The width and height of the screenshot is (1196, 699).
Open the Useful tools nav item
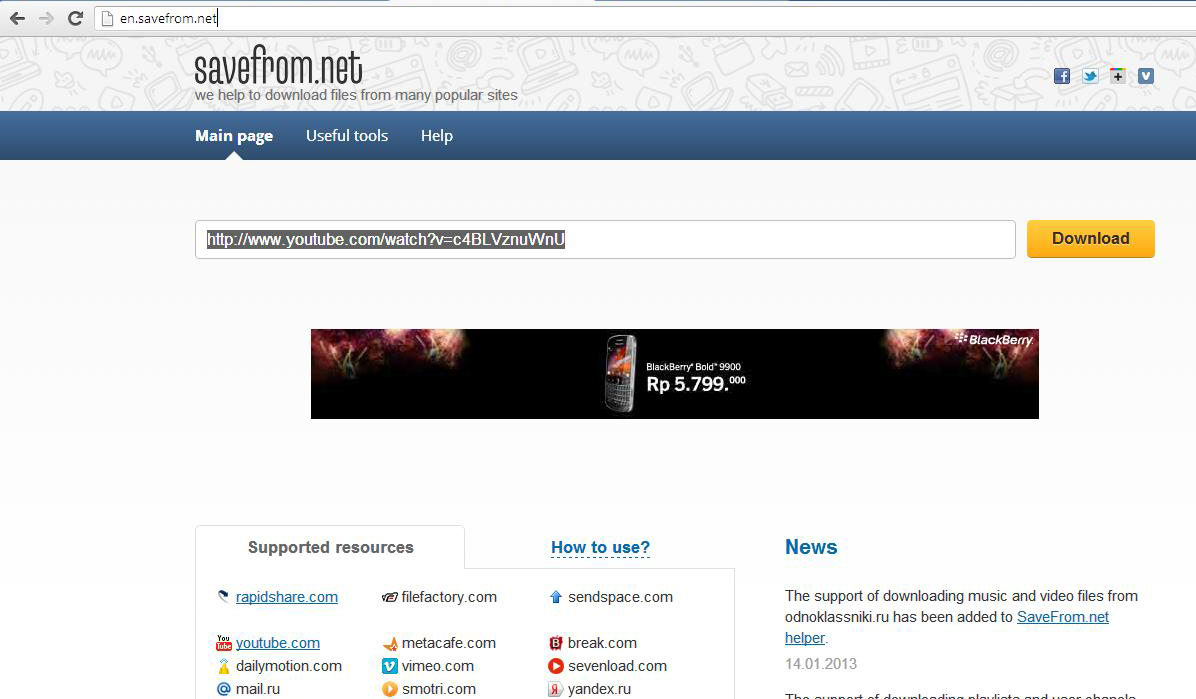pyautogui.click(x=347, y=136)
